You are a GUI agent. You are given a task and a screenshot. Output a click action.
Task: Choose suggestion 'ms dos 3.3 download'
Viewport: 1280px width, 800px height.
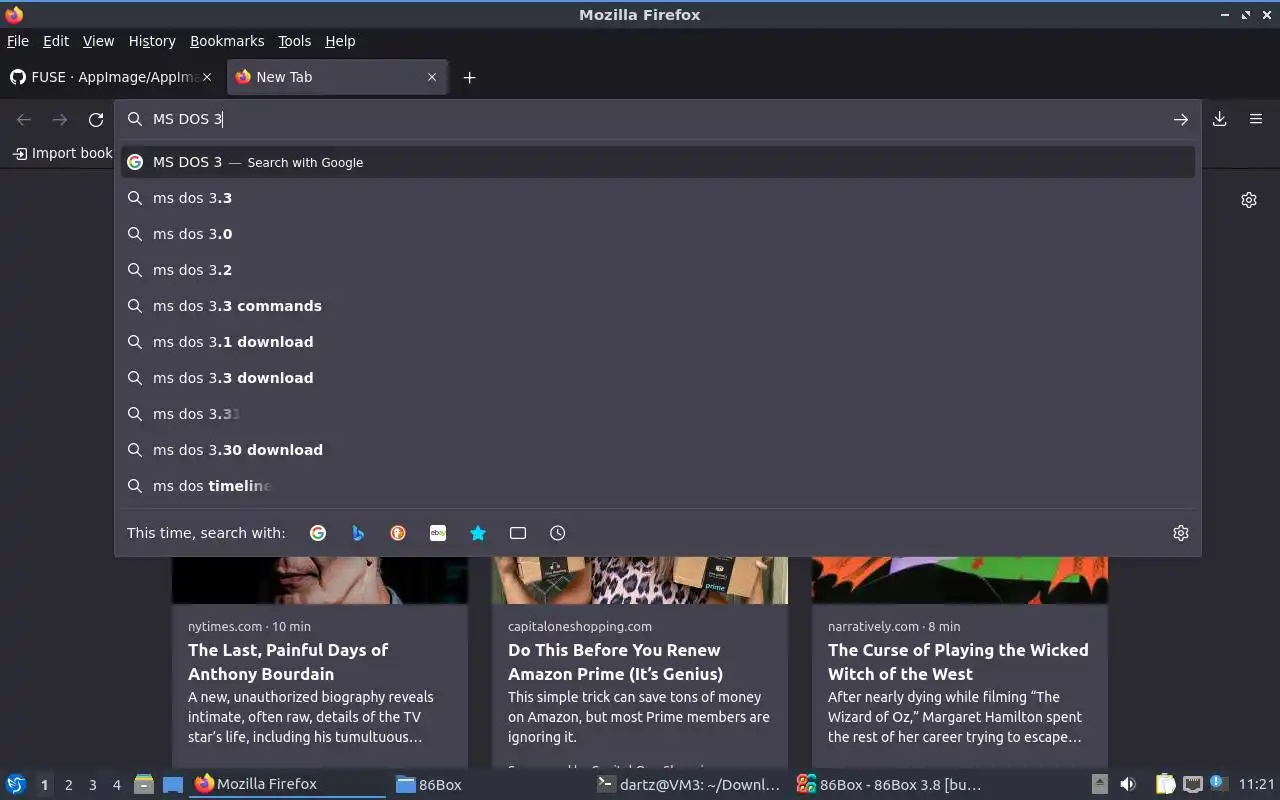(658, 378)
